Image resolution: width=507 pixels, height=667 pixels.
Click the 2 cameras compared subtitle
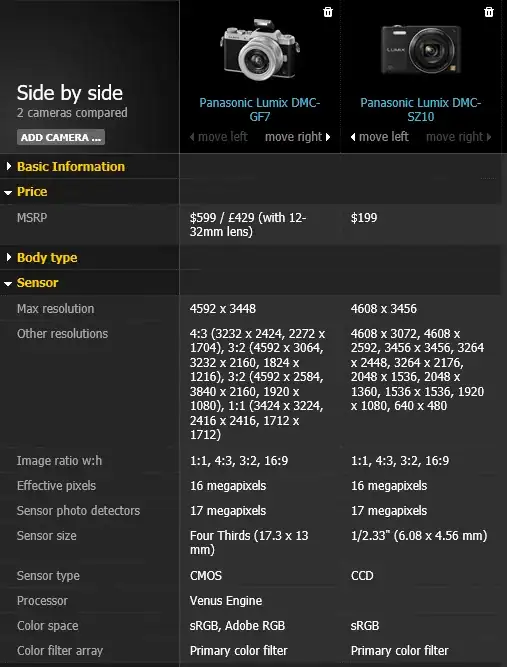72,113
